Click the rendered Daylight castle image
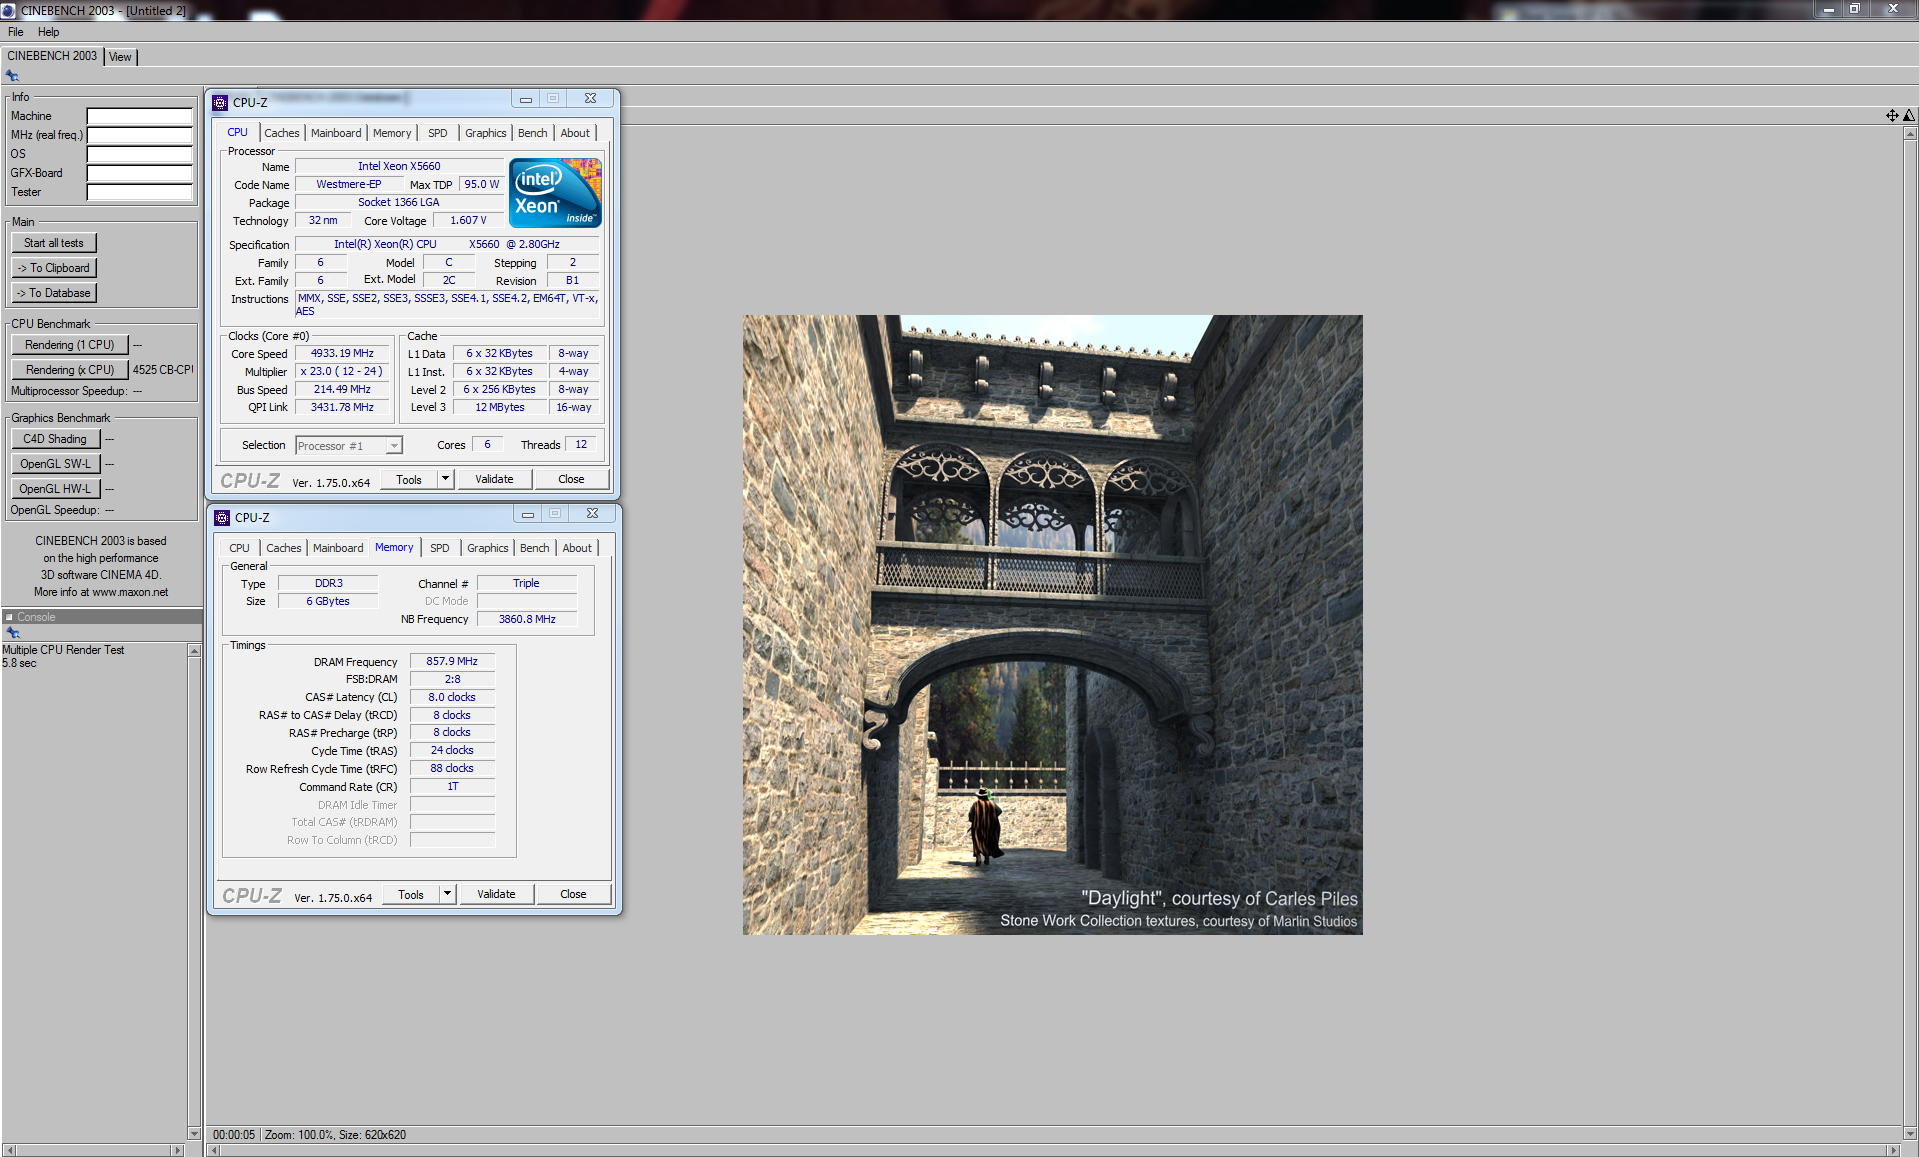1919x1157 pixels. (x=1052, y=625)
